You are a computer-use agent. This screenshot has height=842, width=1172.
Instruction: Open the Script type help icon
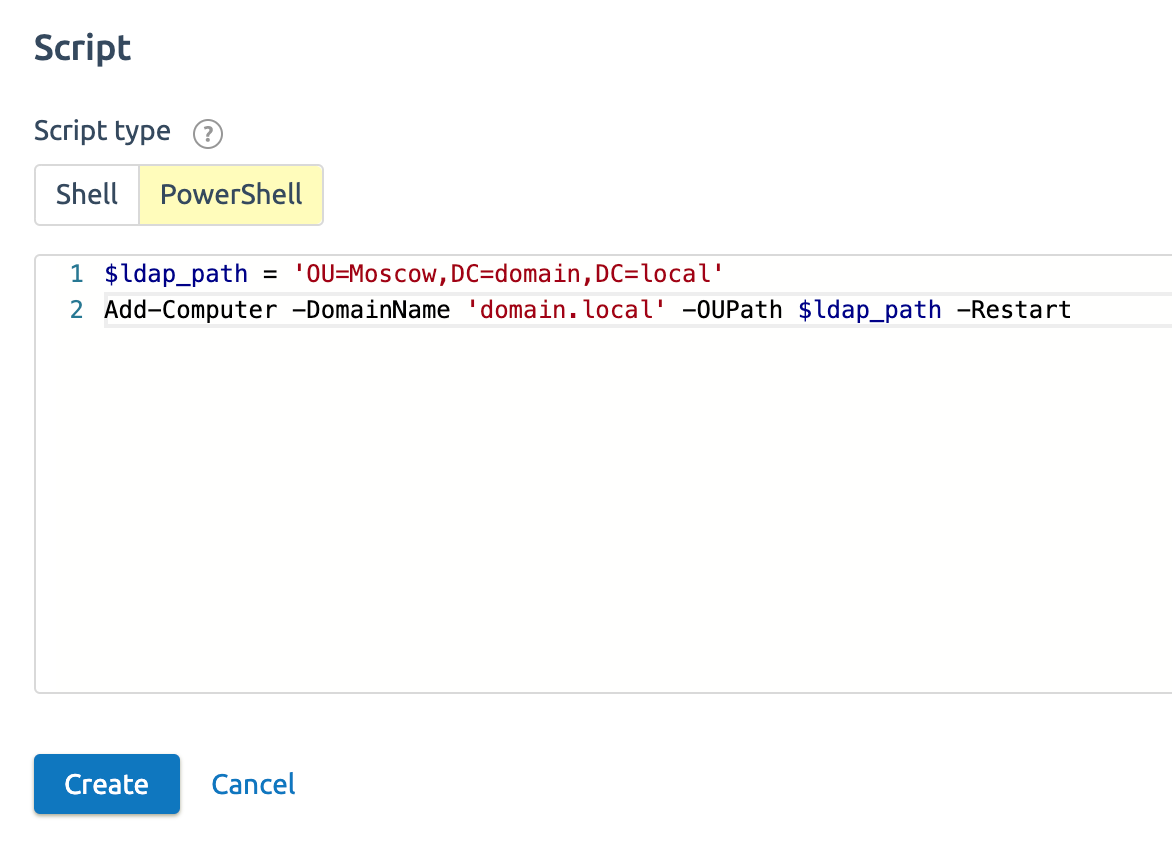pos(208,134)
